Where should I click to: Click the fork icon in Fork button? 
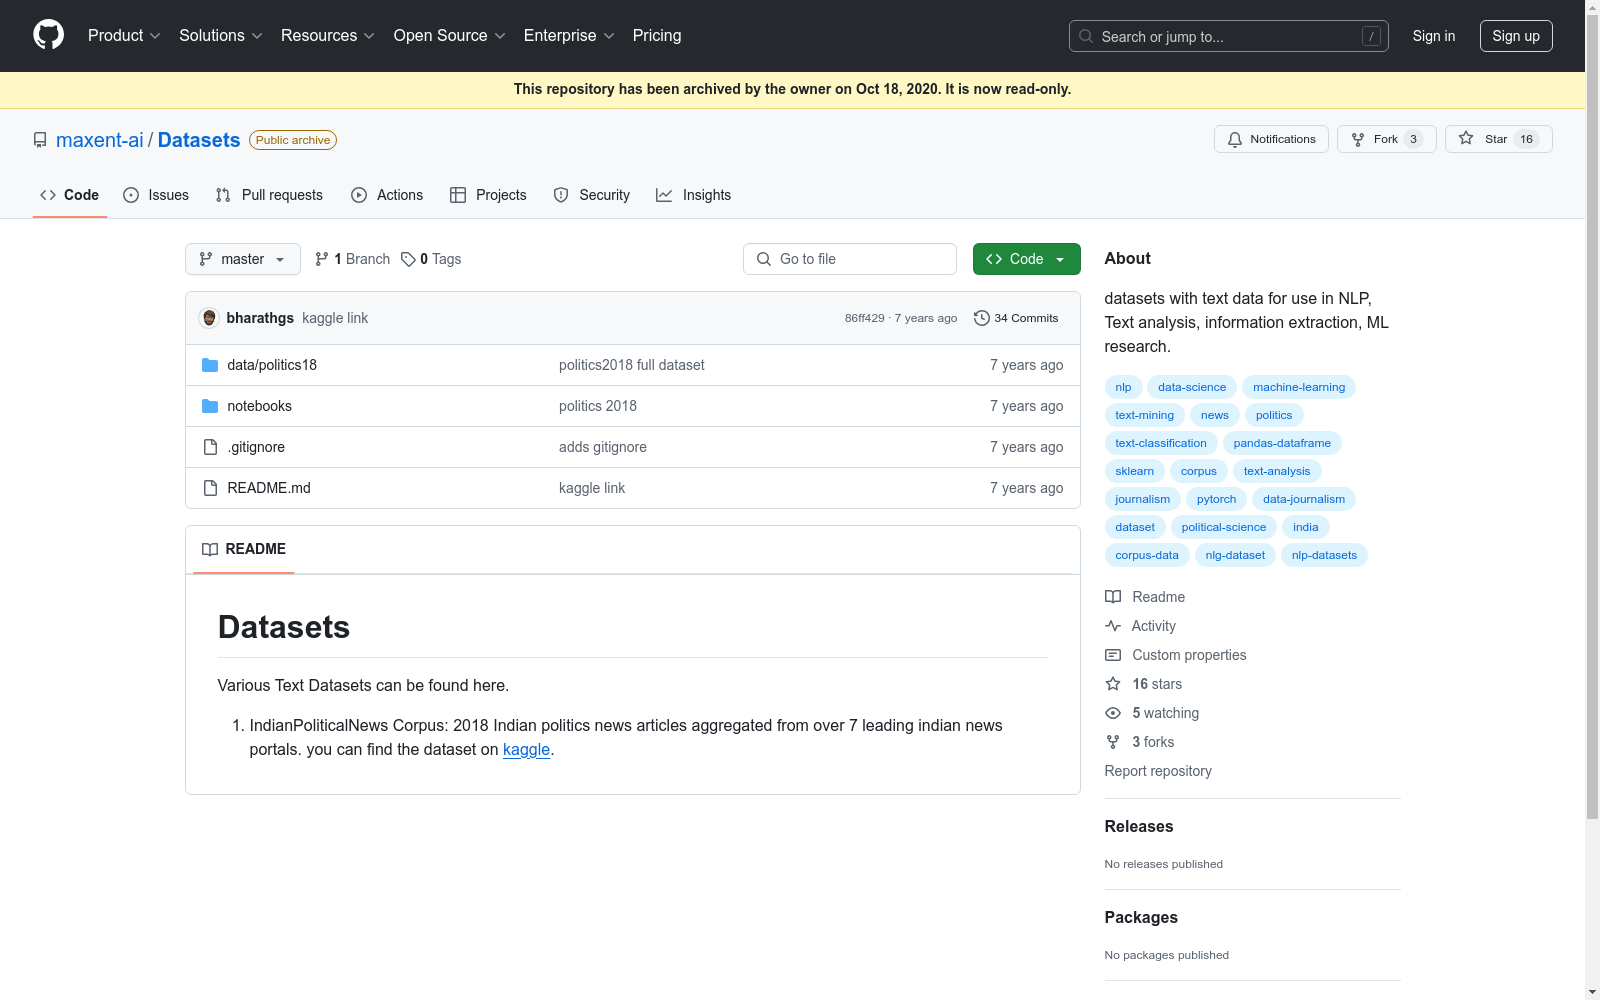(x=1358, y=140)
